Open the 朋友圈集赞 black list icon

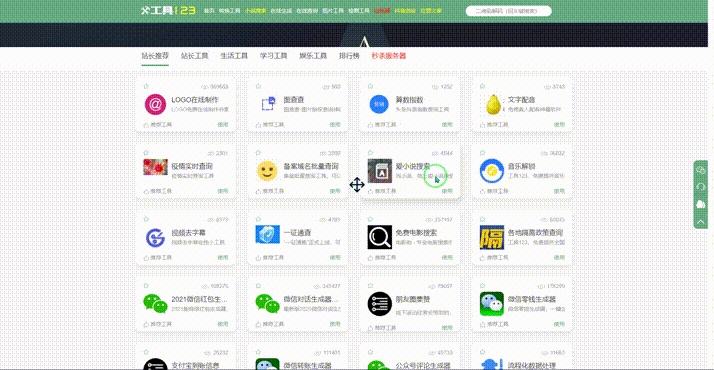coord(380,304)
